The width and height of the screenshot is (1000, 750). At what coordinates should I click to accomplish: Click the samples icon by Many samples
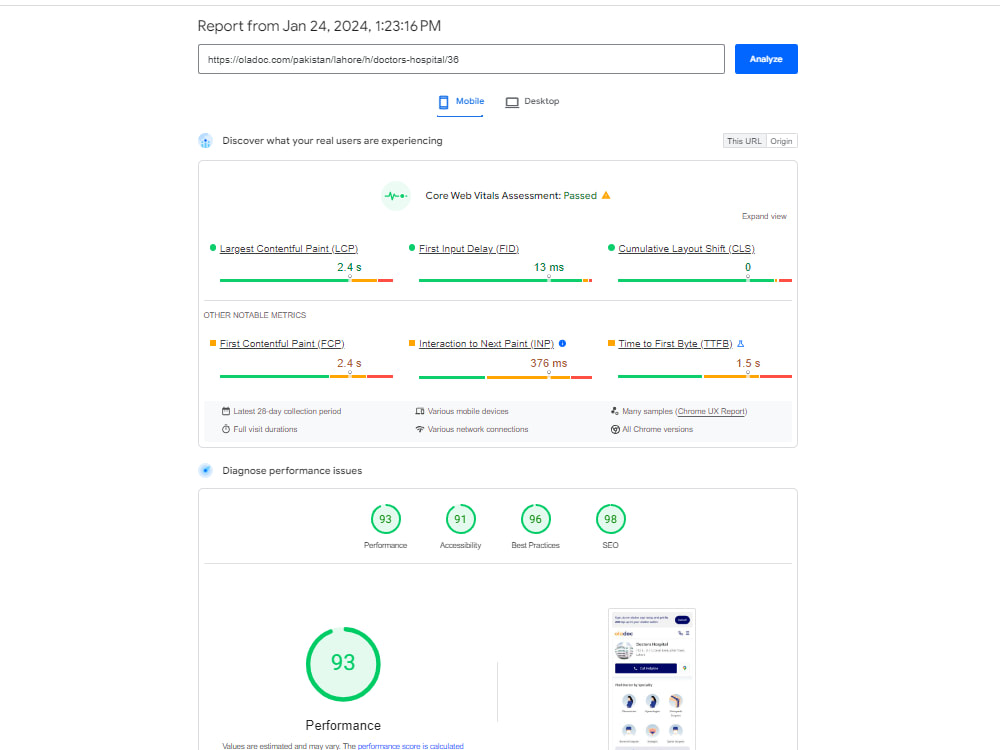pos(615,411)
